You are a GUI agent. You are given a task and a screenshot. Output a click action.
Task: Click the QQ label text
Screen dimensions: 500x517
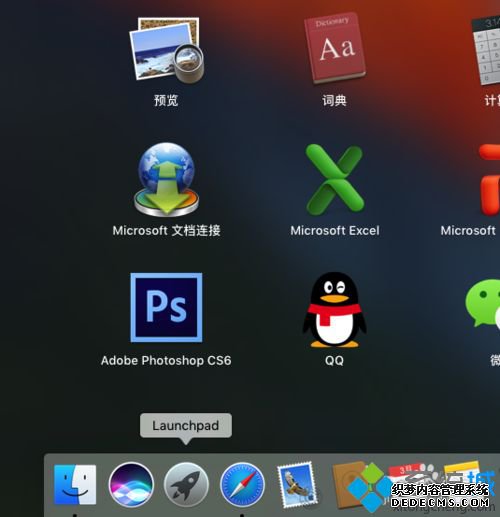click(334, 361)
